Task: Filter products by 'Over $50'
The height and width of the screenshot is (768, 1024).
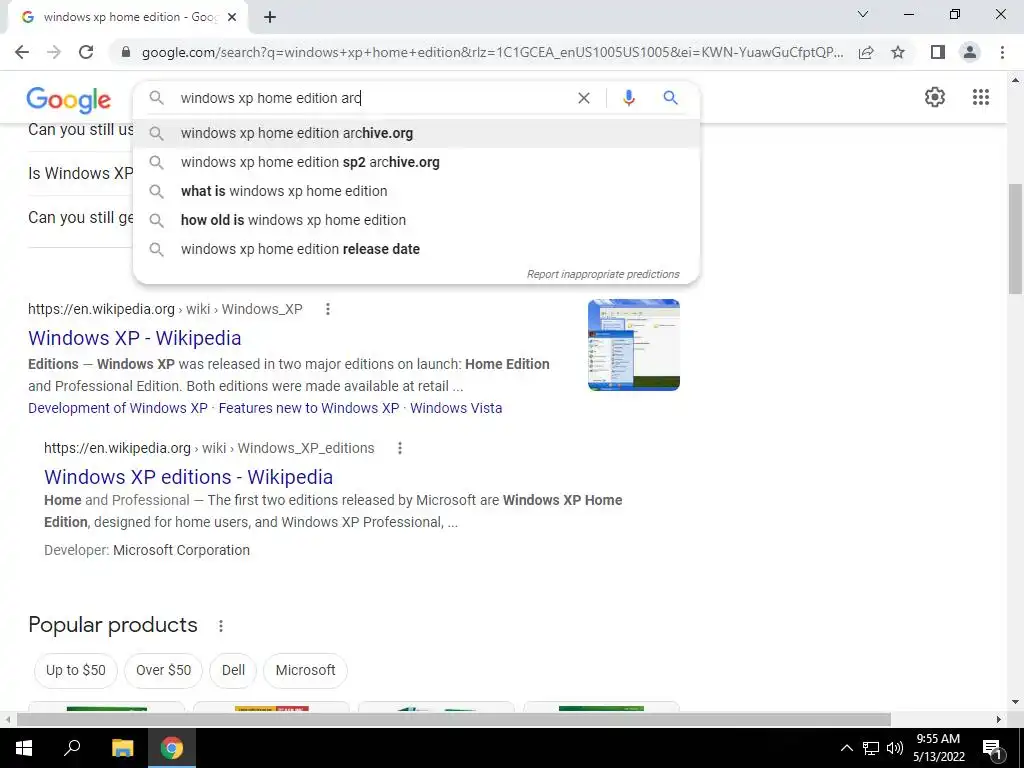Action: pyautogui.click(x=163, y=671)
